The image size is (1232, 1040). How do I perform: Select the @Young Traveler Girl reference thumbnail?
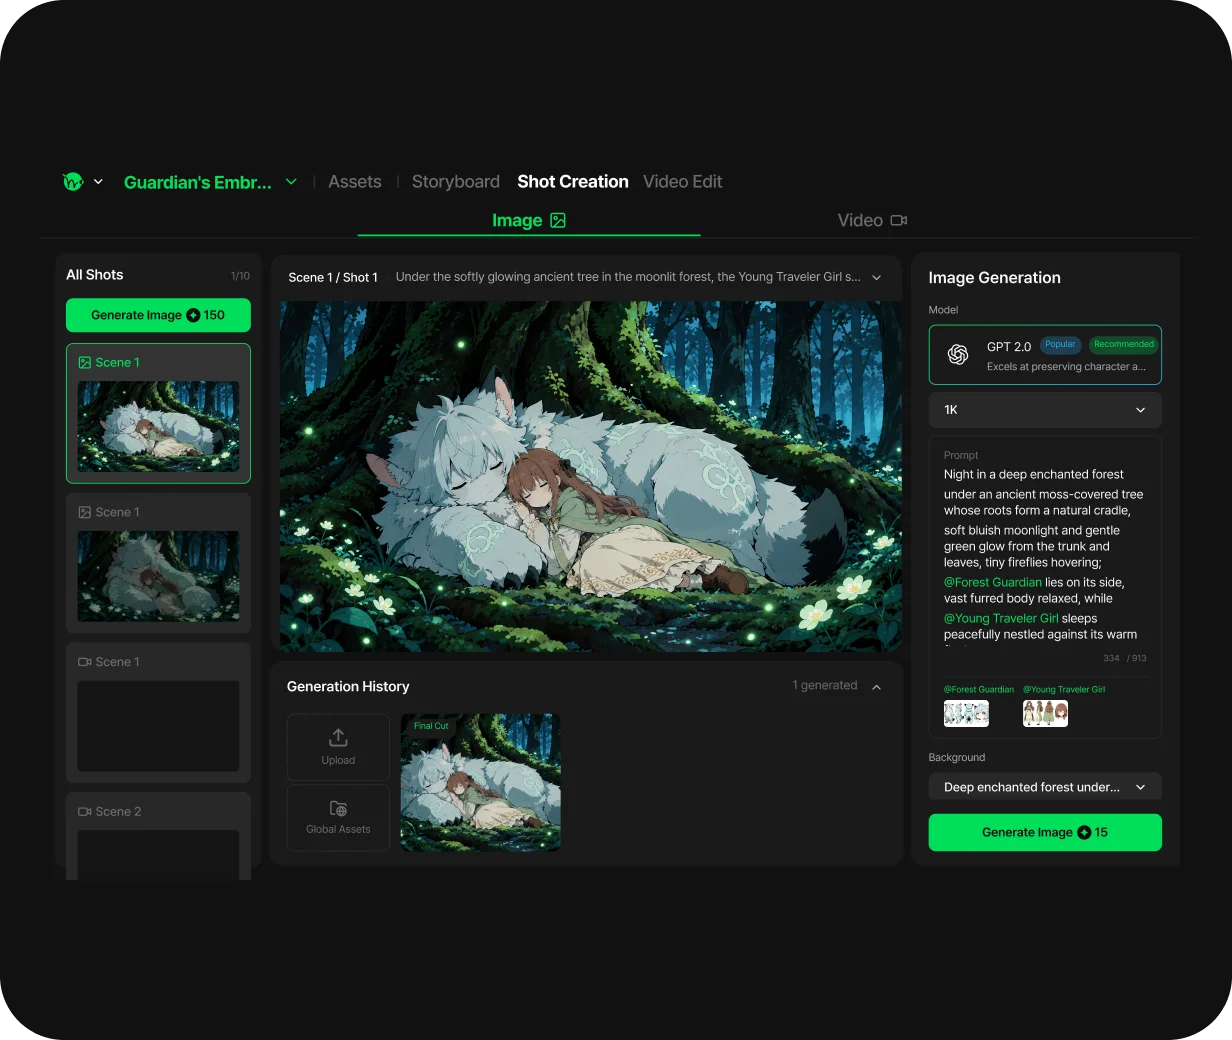(x=1045, y=713)
